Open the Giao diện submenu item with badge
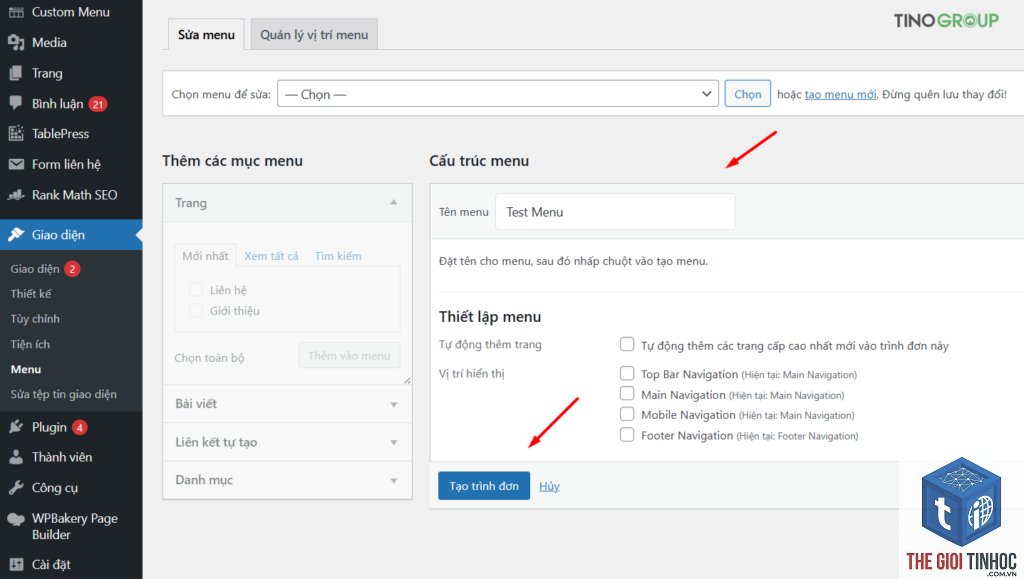 (x=35, y=269)
